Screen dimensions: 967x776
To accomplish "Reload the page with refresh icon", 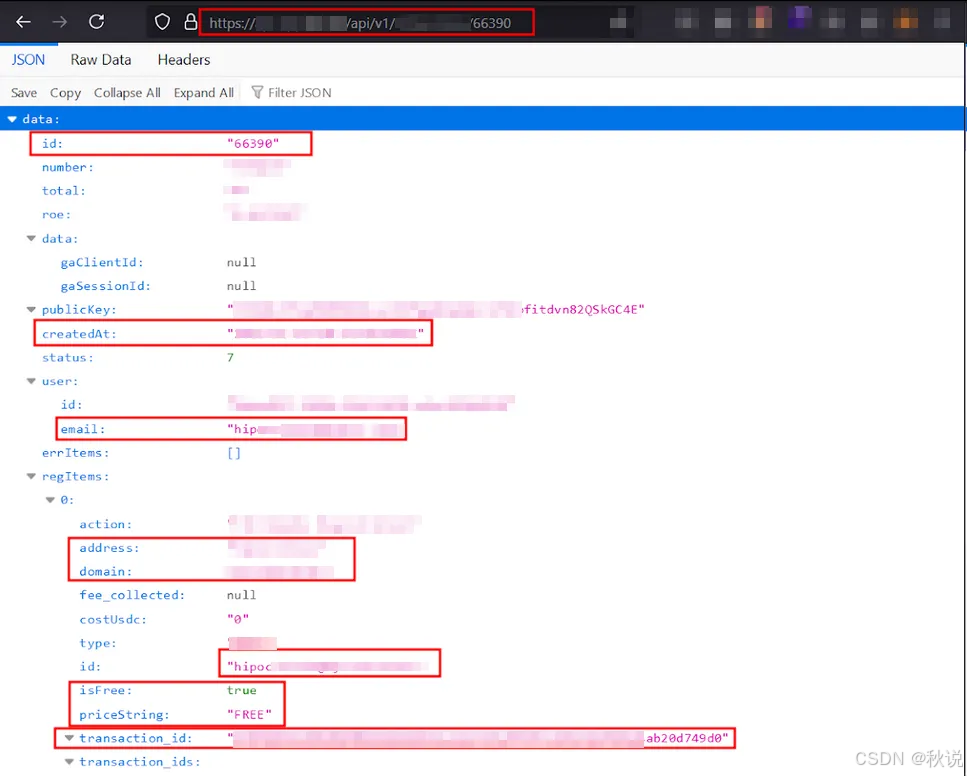I will (96, 22).
